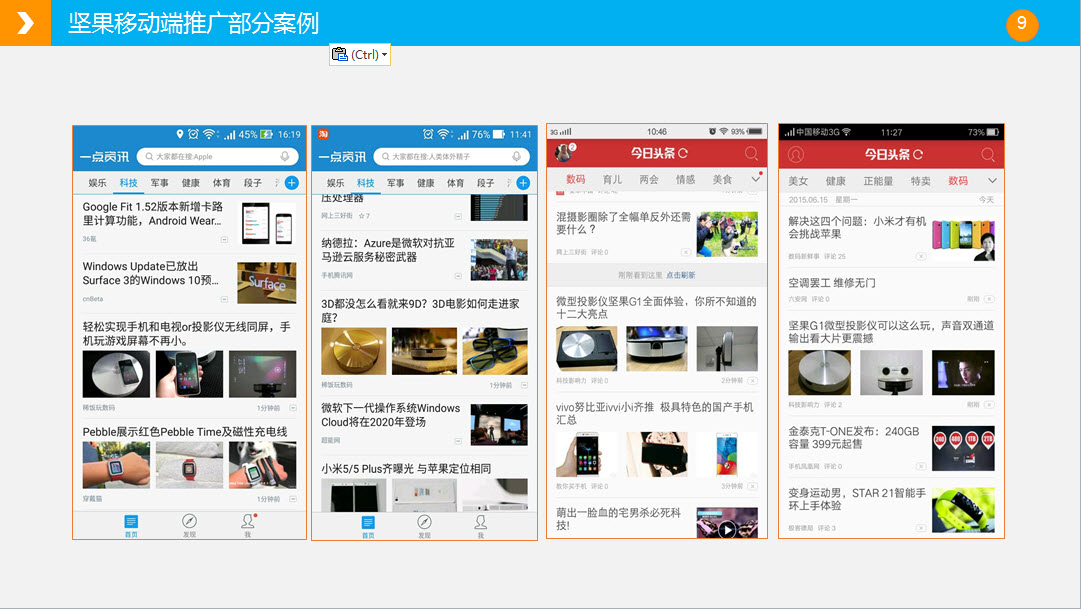Image resolution: width=1081 pixels, height=609 pixels.
Task: Click the video play button on the third phone's bottom thumbnail
Action: coord(727,529)
